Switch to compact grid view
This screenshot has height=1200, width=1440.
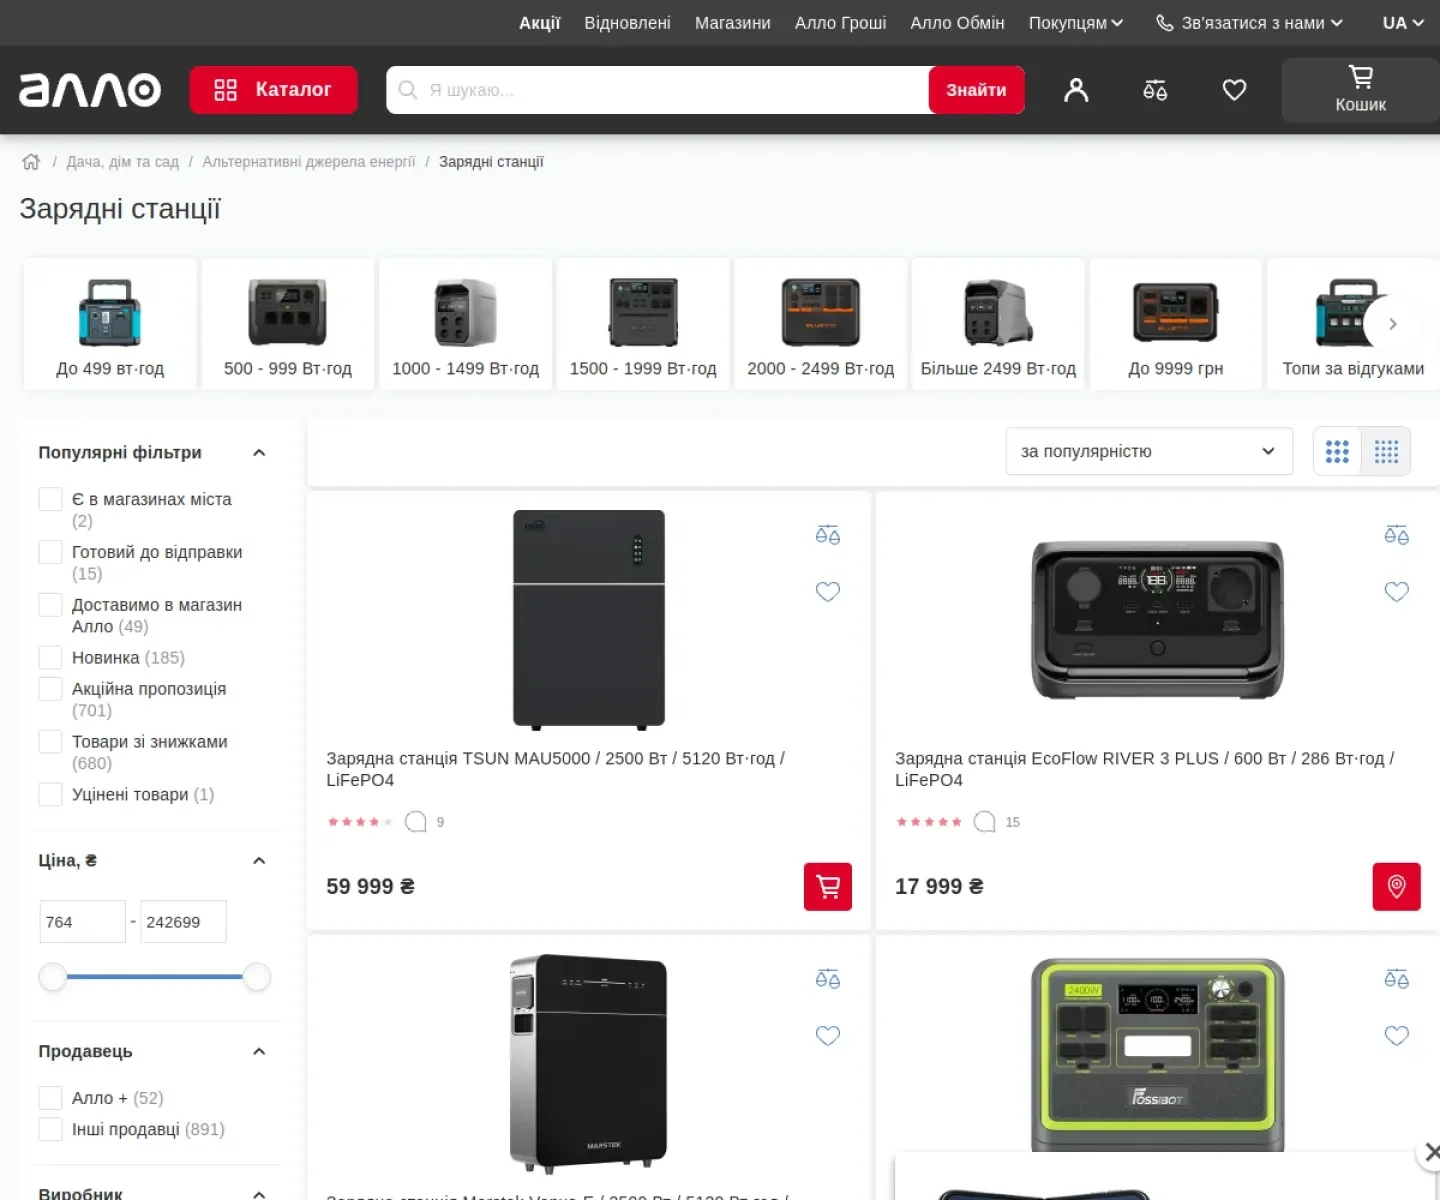coord(1386,452)
